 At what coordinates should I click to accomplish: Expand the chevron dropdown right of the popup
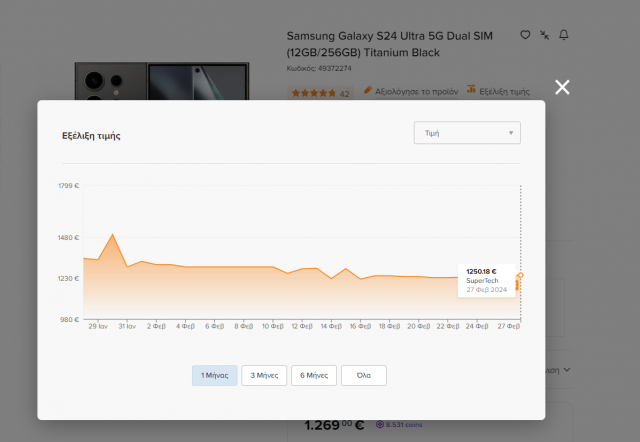pos(567,370)
